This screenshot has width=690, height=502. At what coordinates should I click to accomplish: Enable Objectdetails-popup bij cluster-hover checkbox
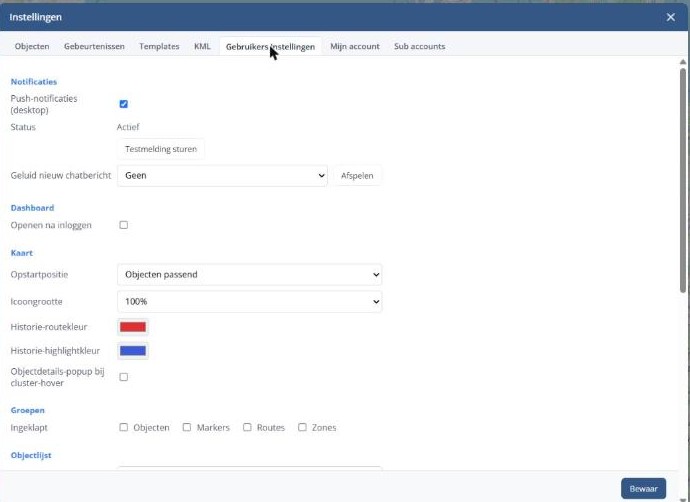coord(124,377)
